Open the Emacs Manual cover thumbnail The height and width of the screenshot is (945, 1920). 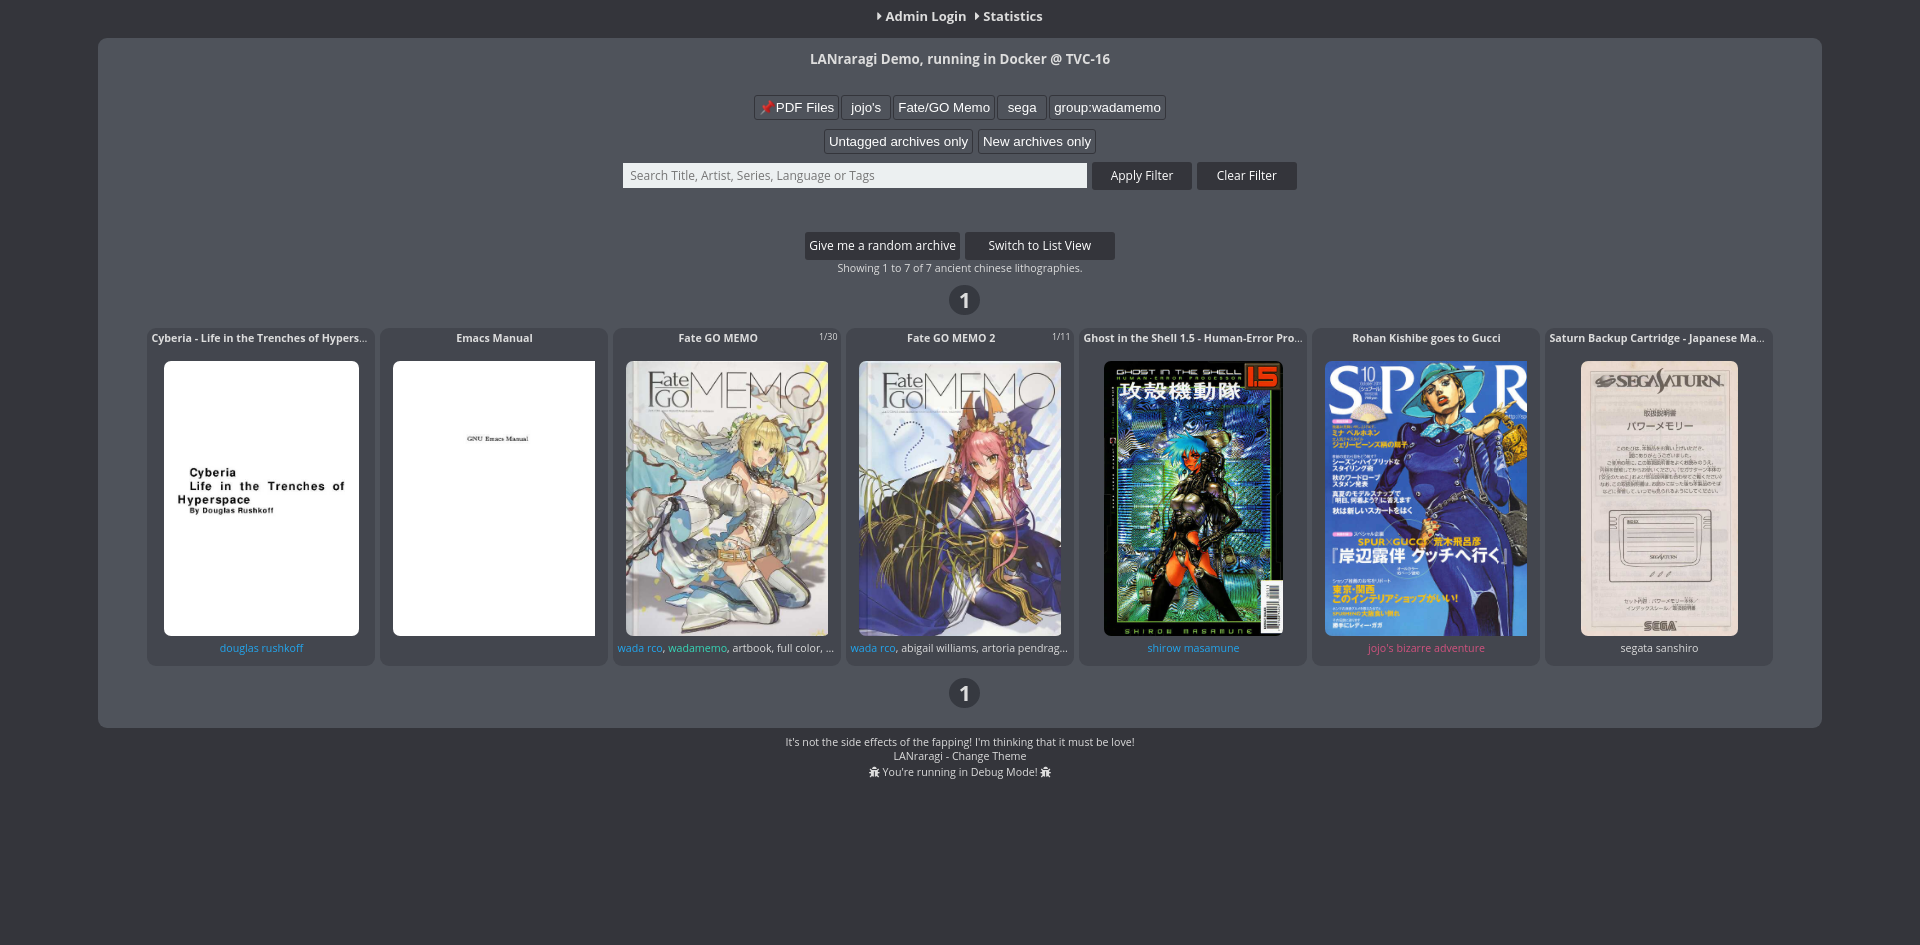[x=494, y=498]
